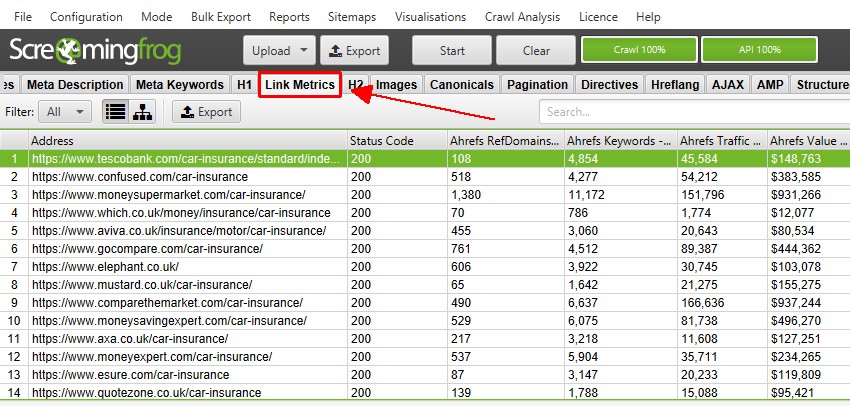The image size is (850, 406).
Task: Select the confused.com/car-insurance address
Action: pos(140,177)
